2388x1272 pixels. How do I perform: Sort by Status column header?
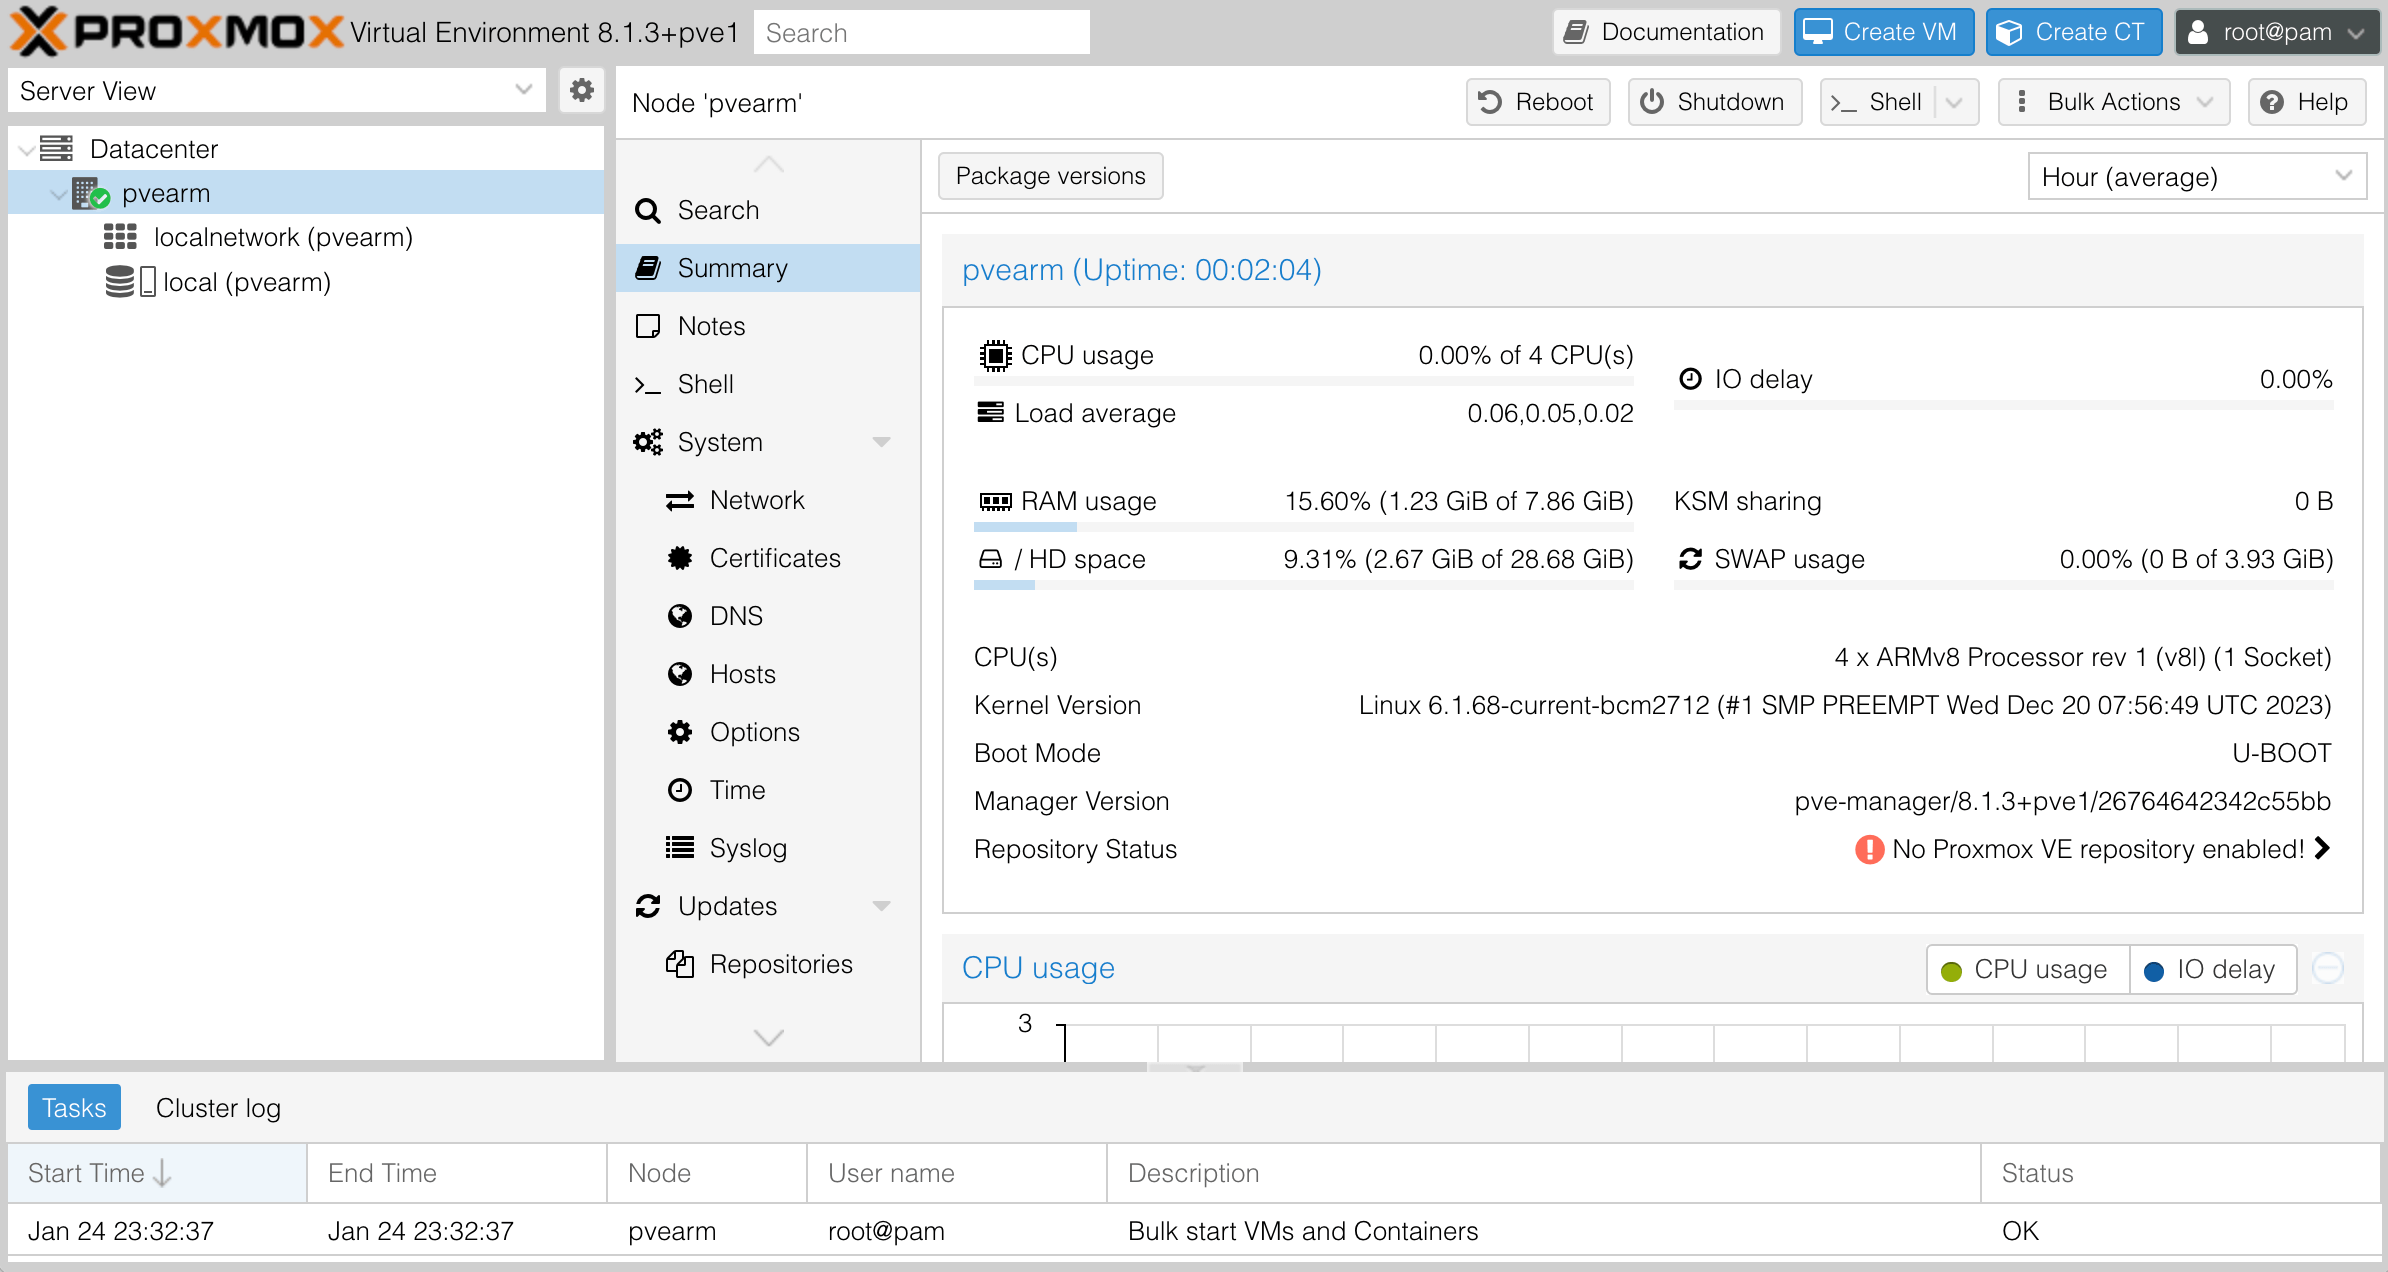pos(2179,1173)
